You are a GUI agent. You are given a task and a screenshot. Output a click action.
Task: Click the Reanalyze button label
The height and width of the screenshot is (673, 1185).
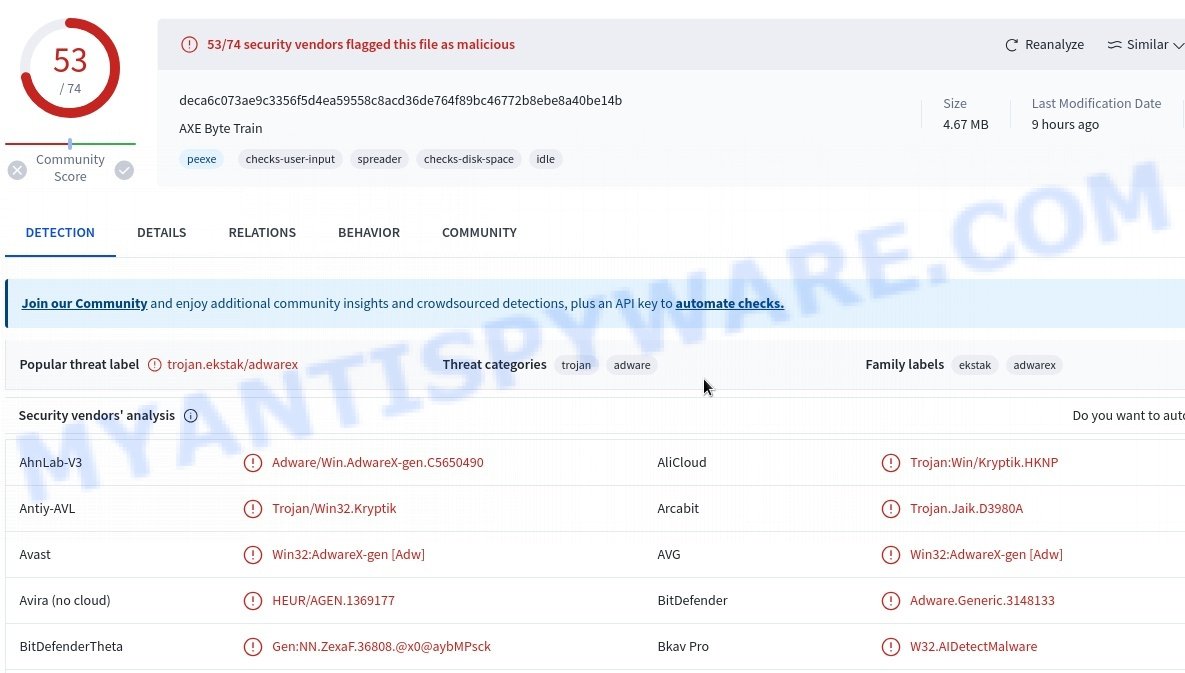click(x=1054, y=45)
